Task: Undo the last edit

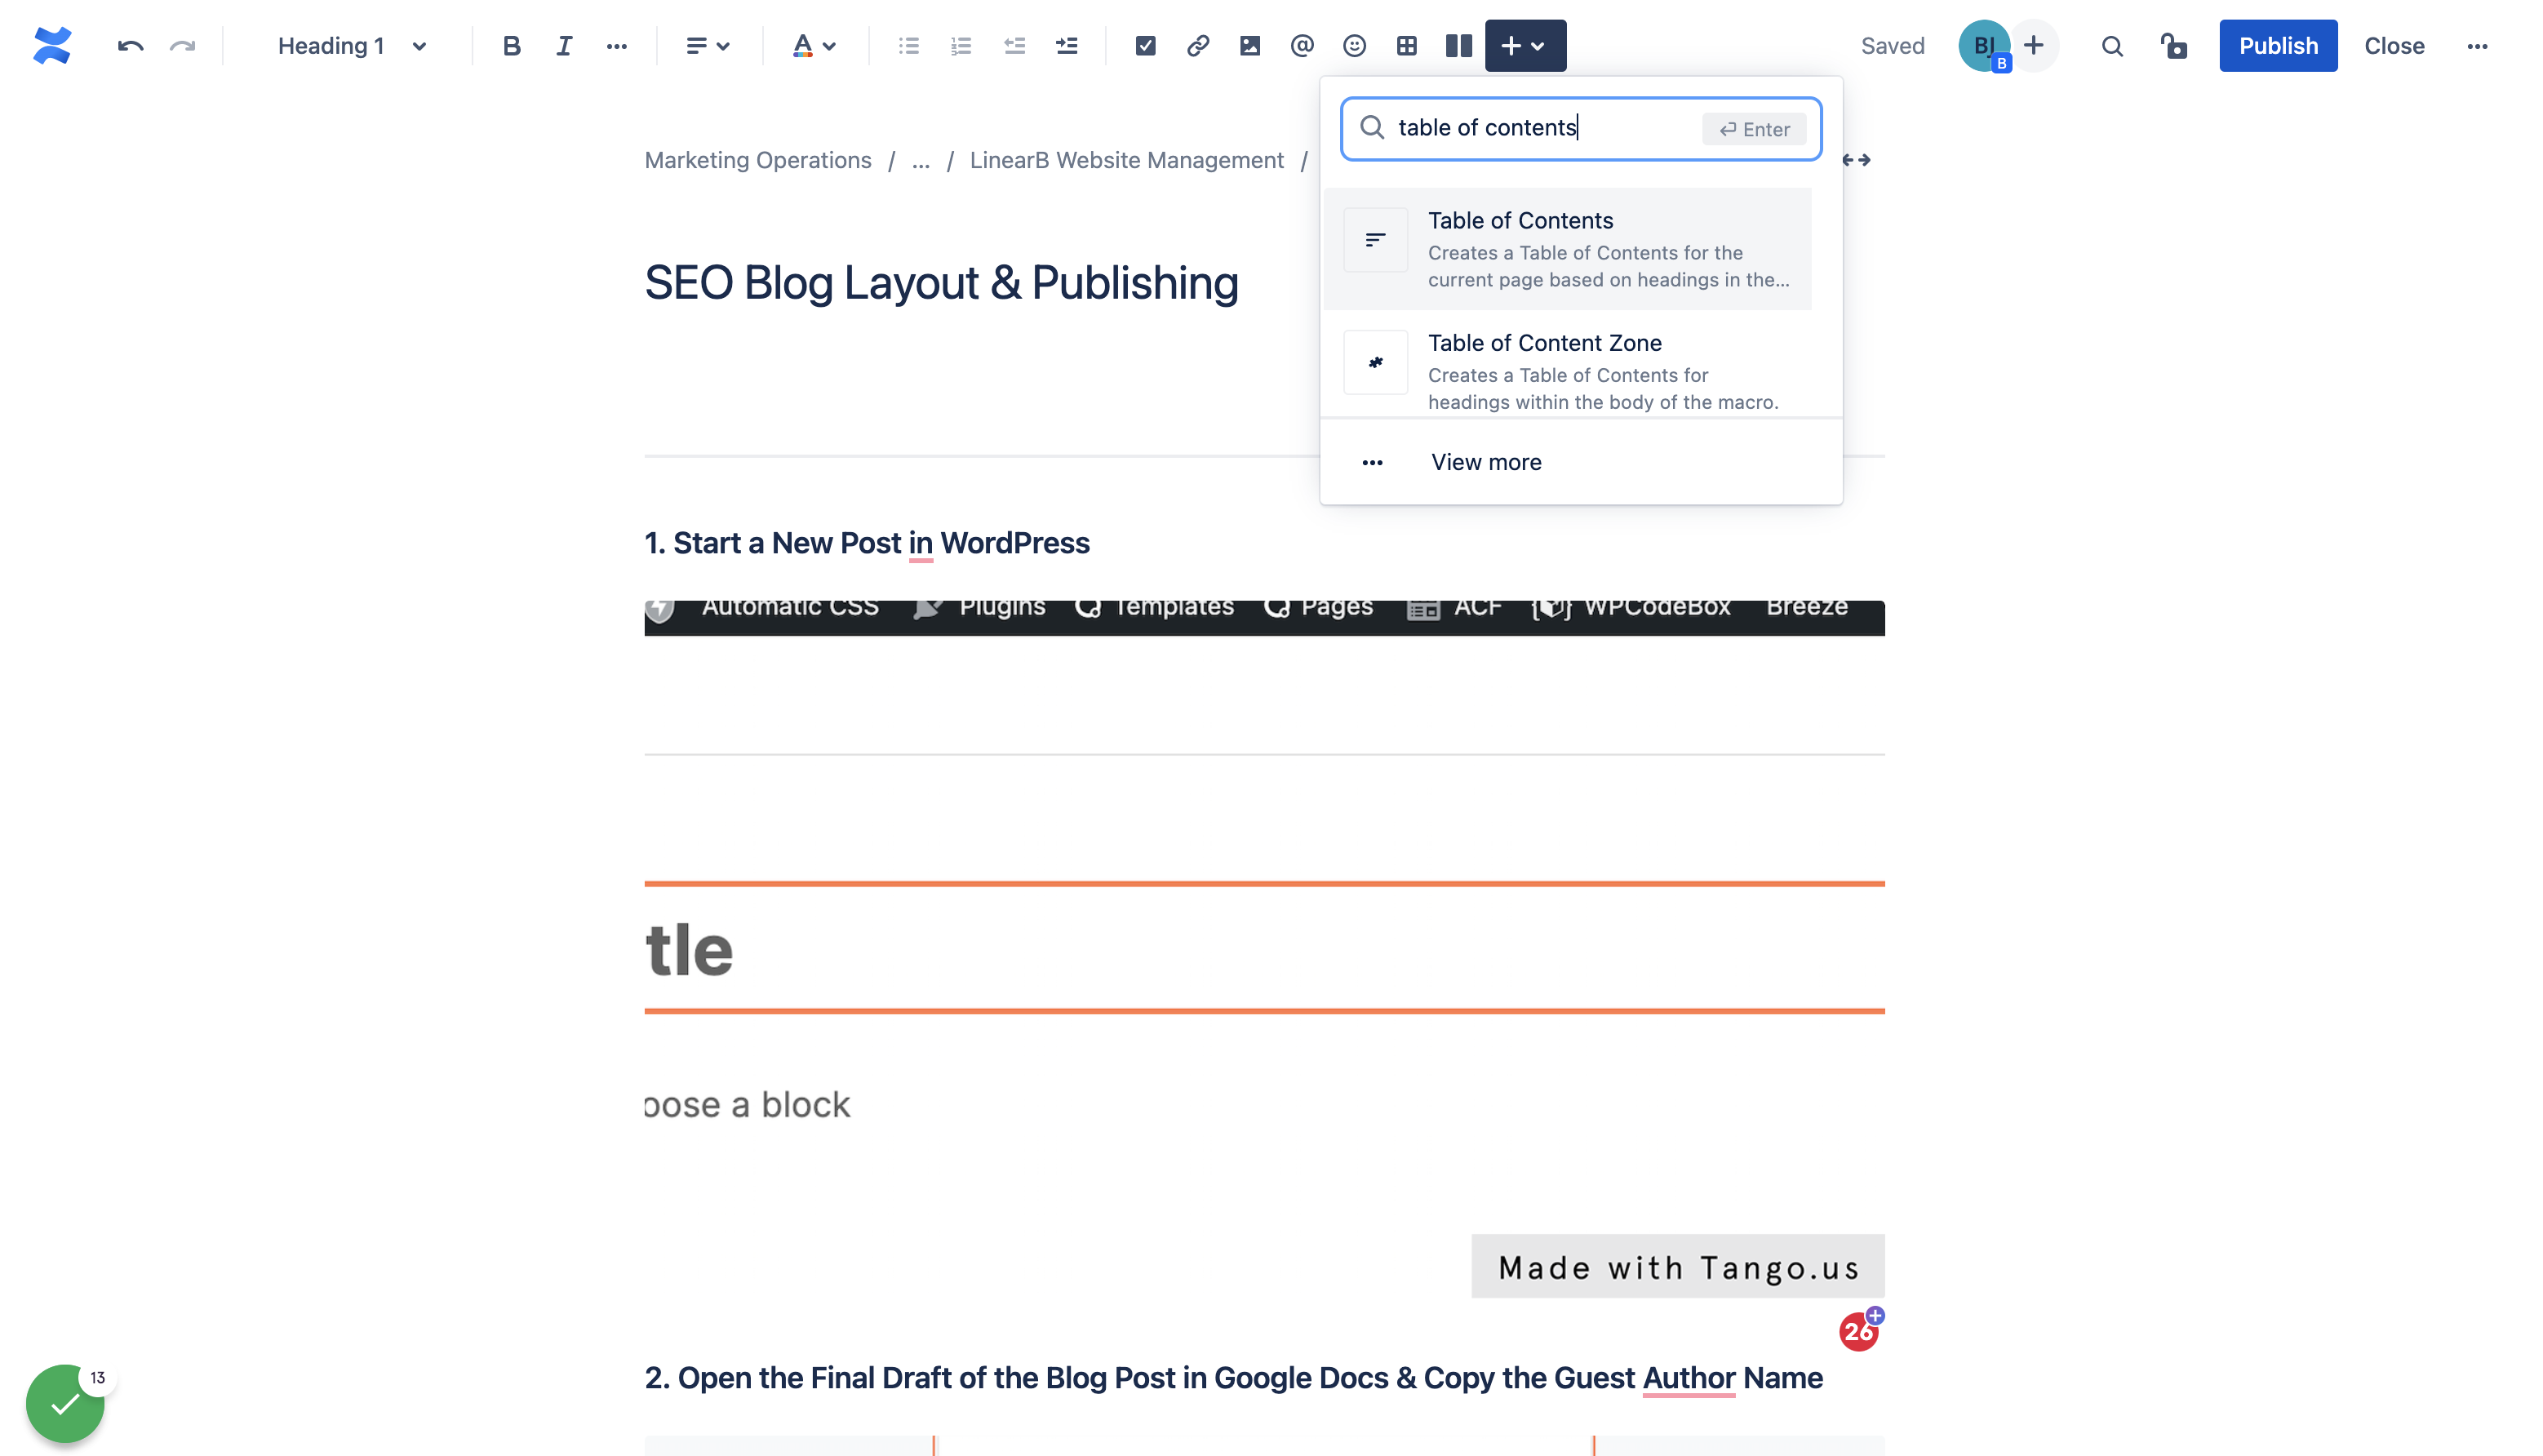Action: tap(130, 46)
